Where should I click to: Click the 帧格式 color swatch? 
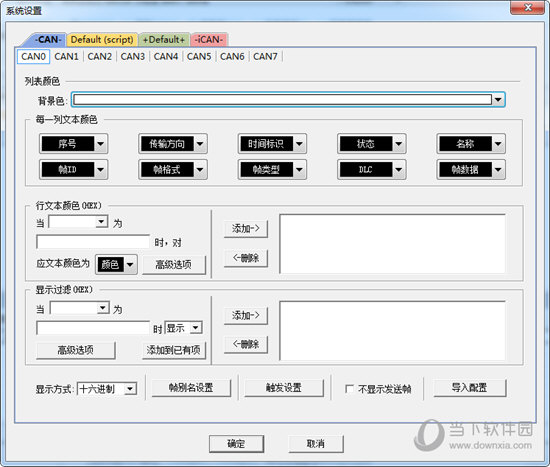point(167,169)
